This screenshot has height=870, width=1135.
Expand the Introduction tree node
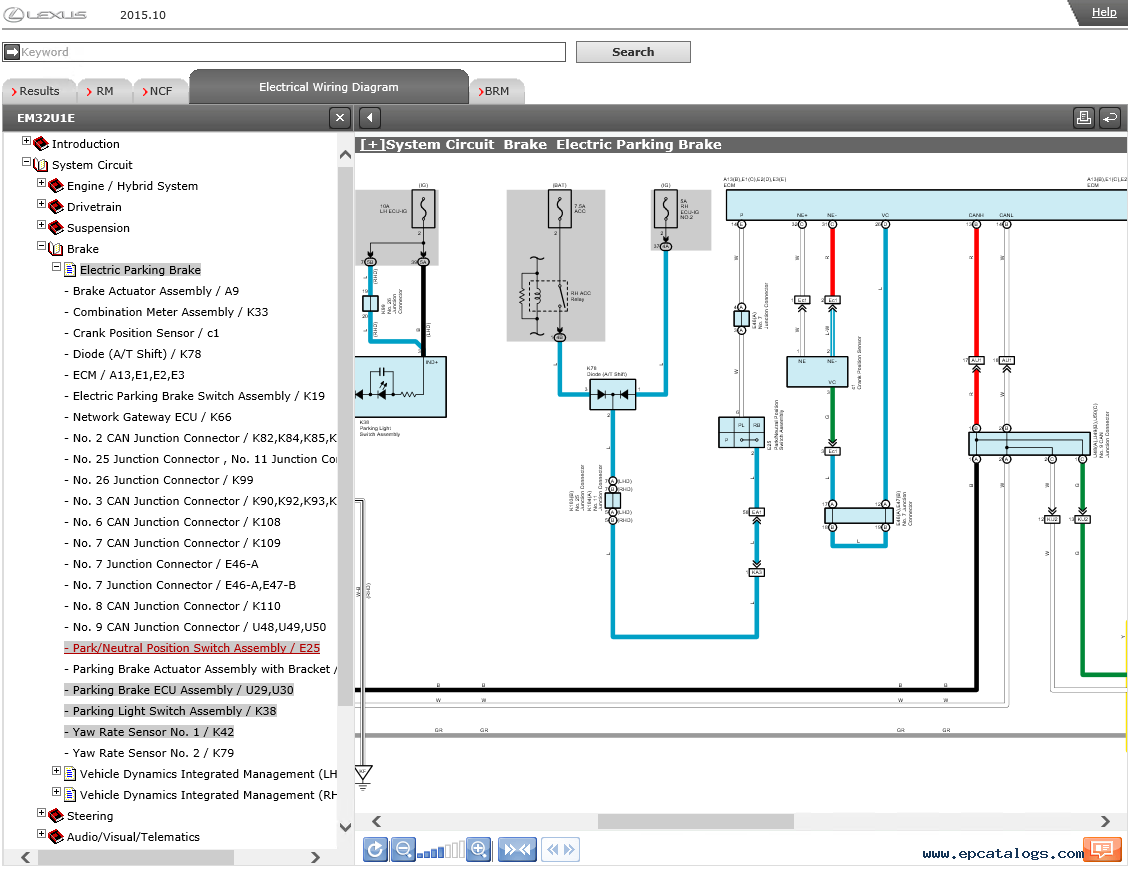(26, 140)
